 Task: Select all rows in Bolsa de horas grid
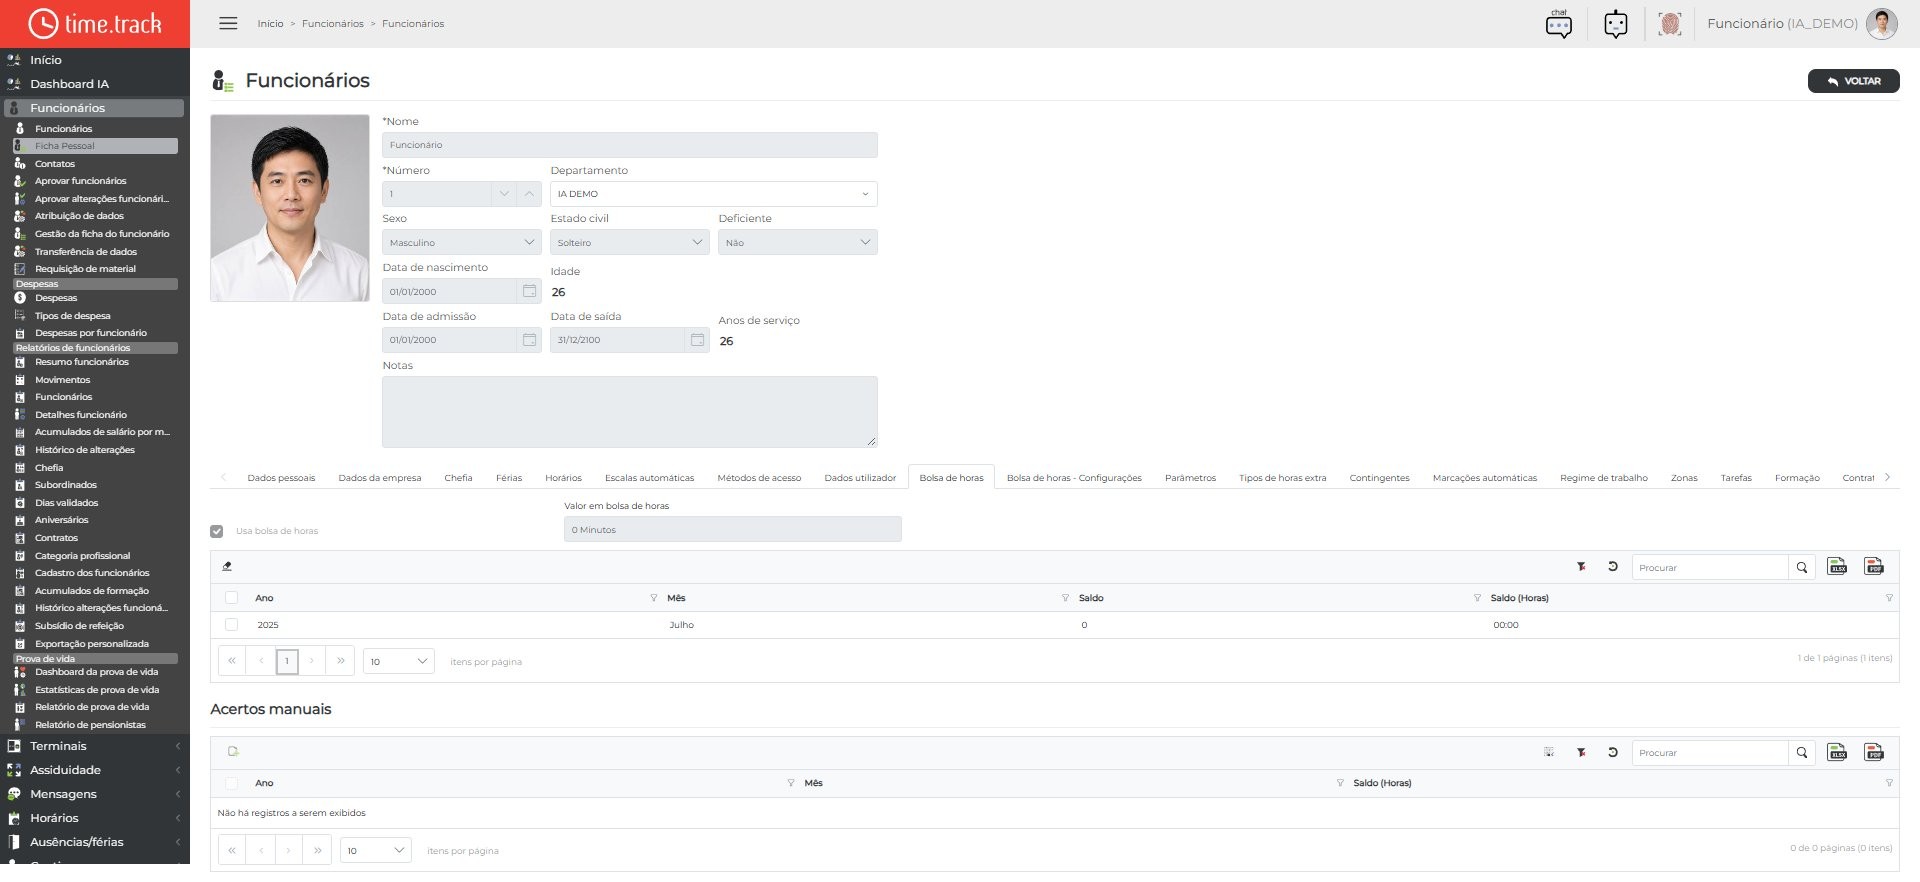coord(232,598)
